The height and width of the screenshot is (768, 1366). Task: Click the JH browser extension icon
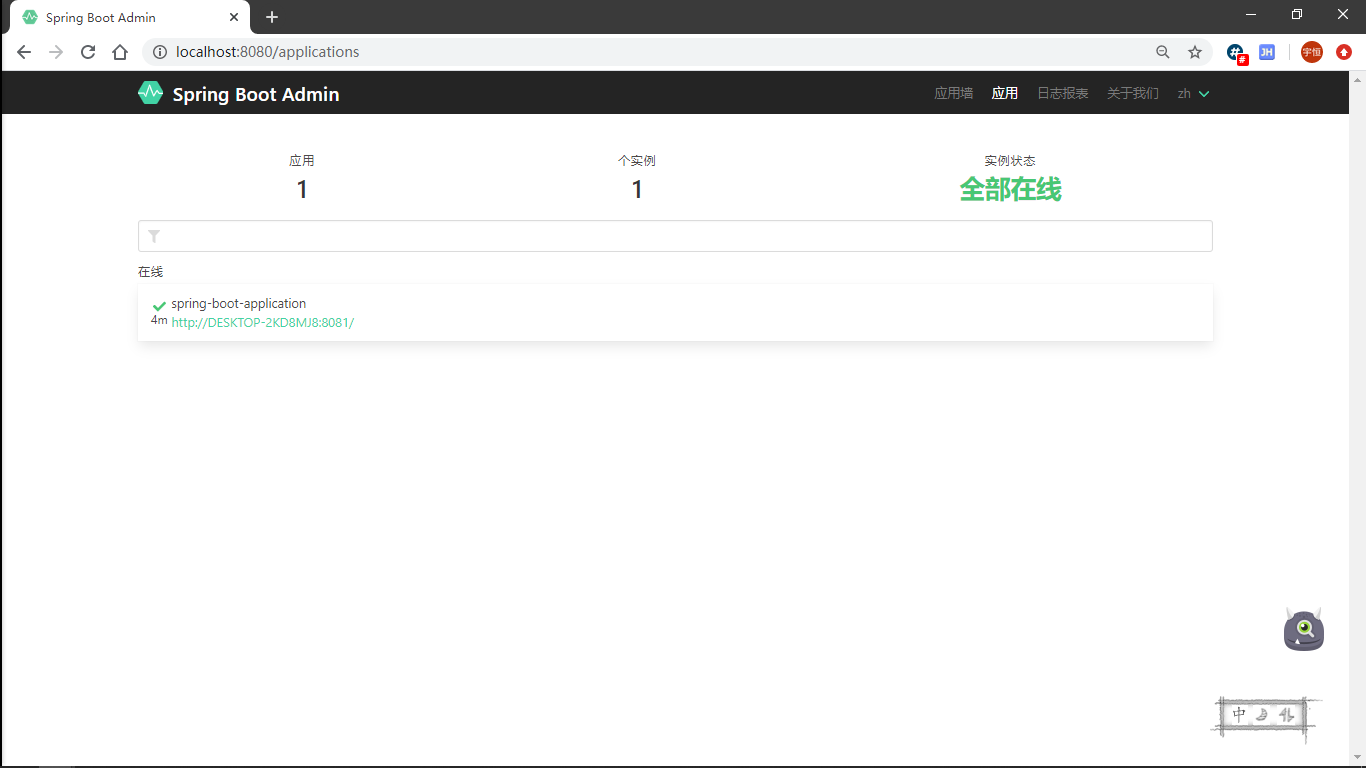coord(1266,51)
